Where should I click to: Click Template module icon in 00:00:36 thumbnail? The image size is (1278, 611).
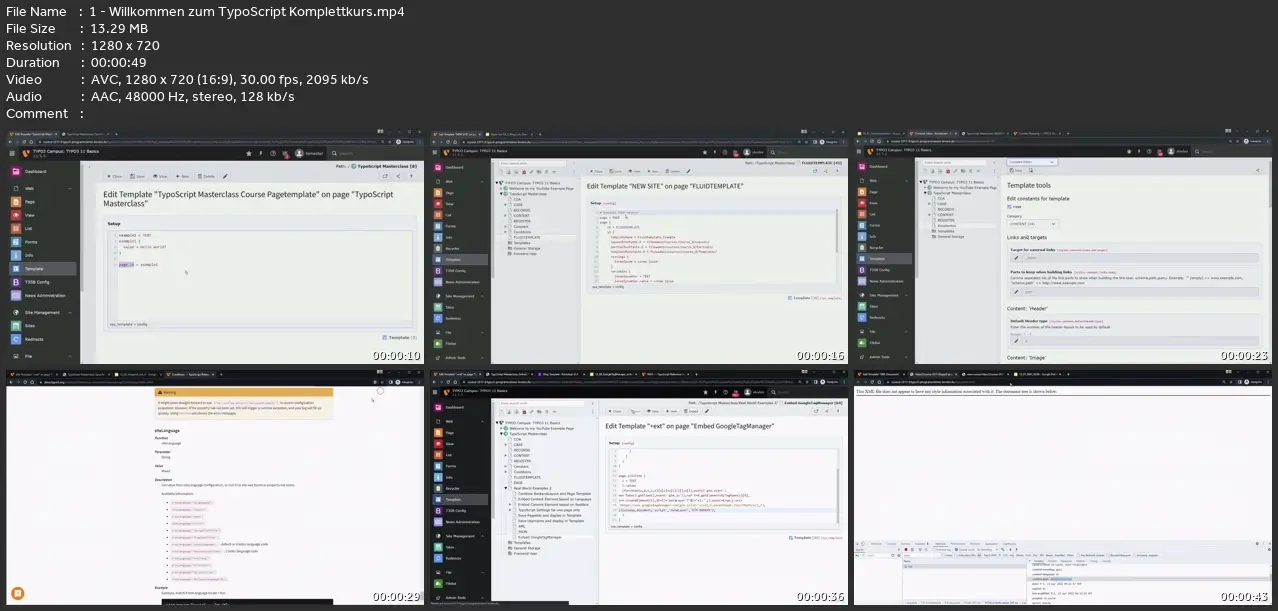[438, 499]
